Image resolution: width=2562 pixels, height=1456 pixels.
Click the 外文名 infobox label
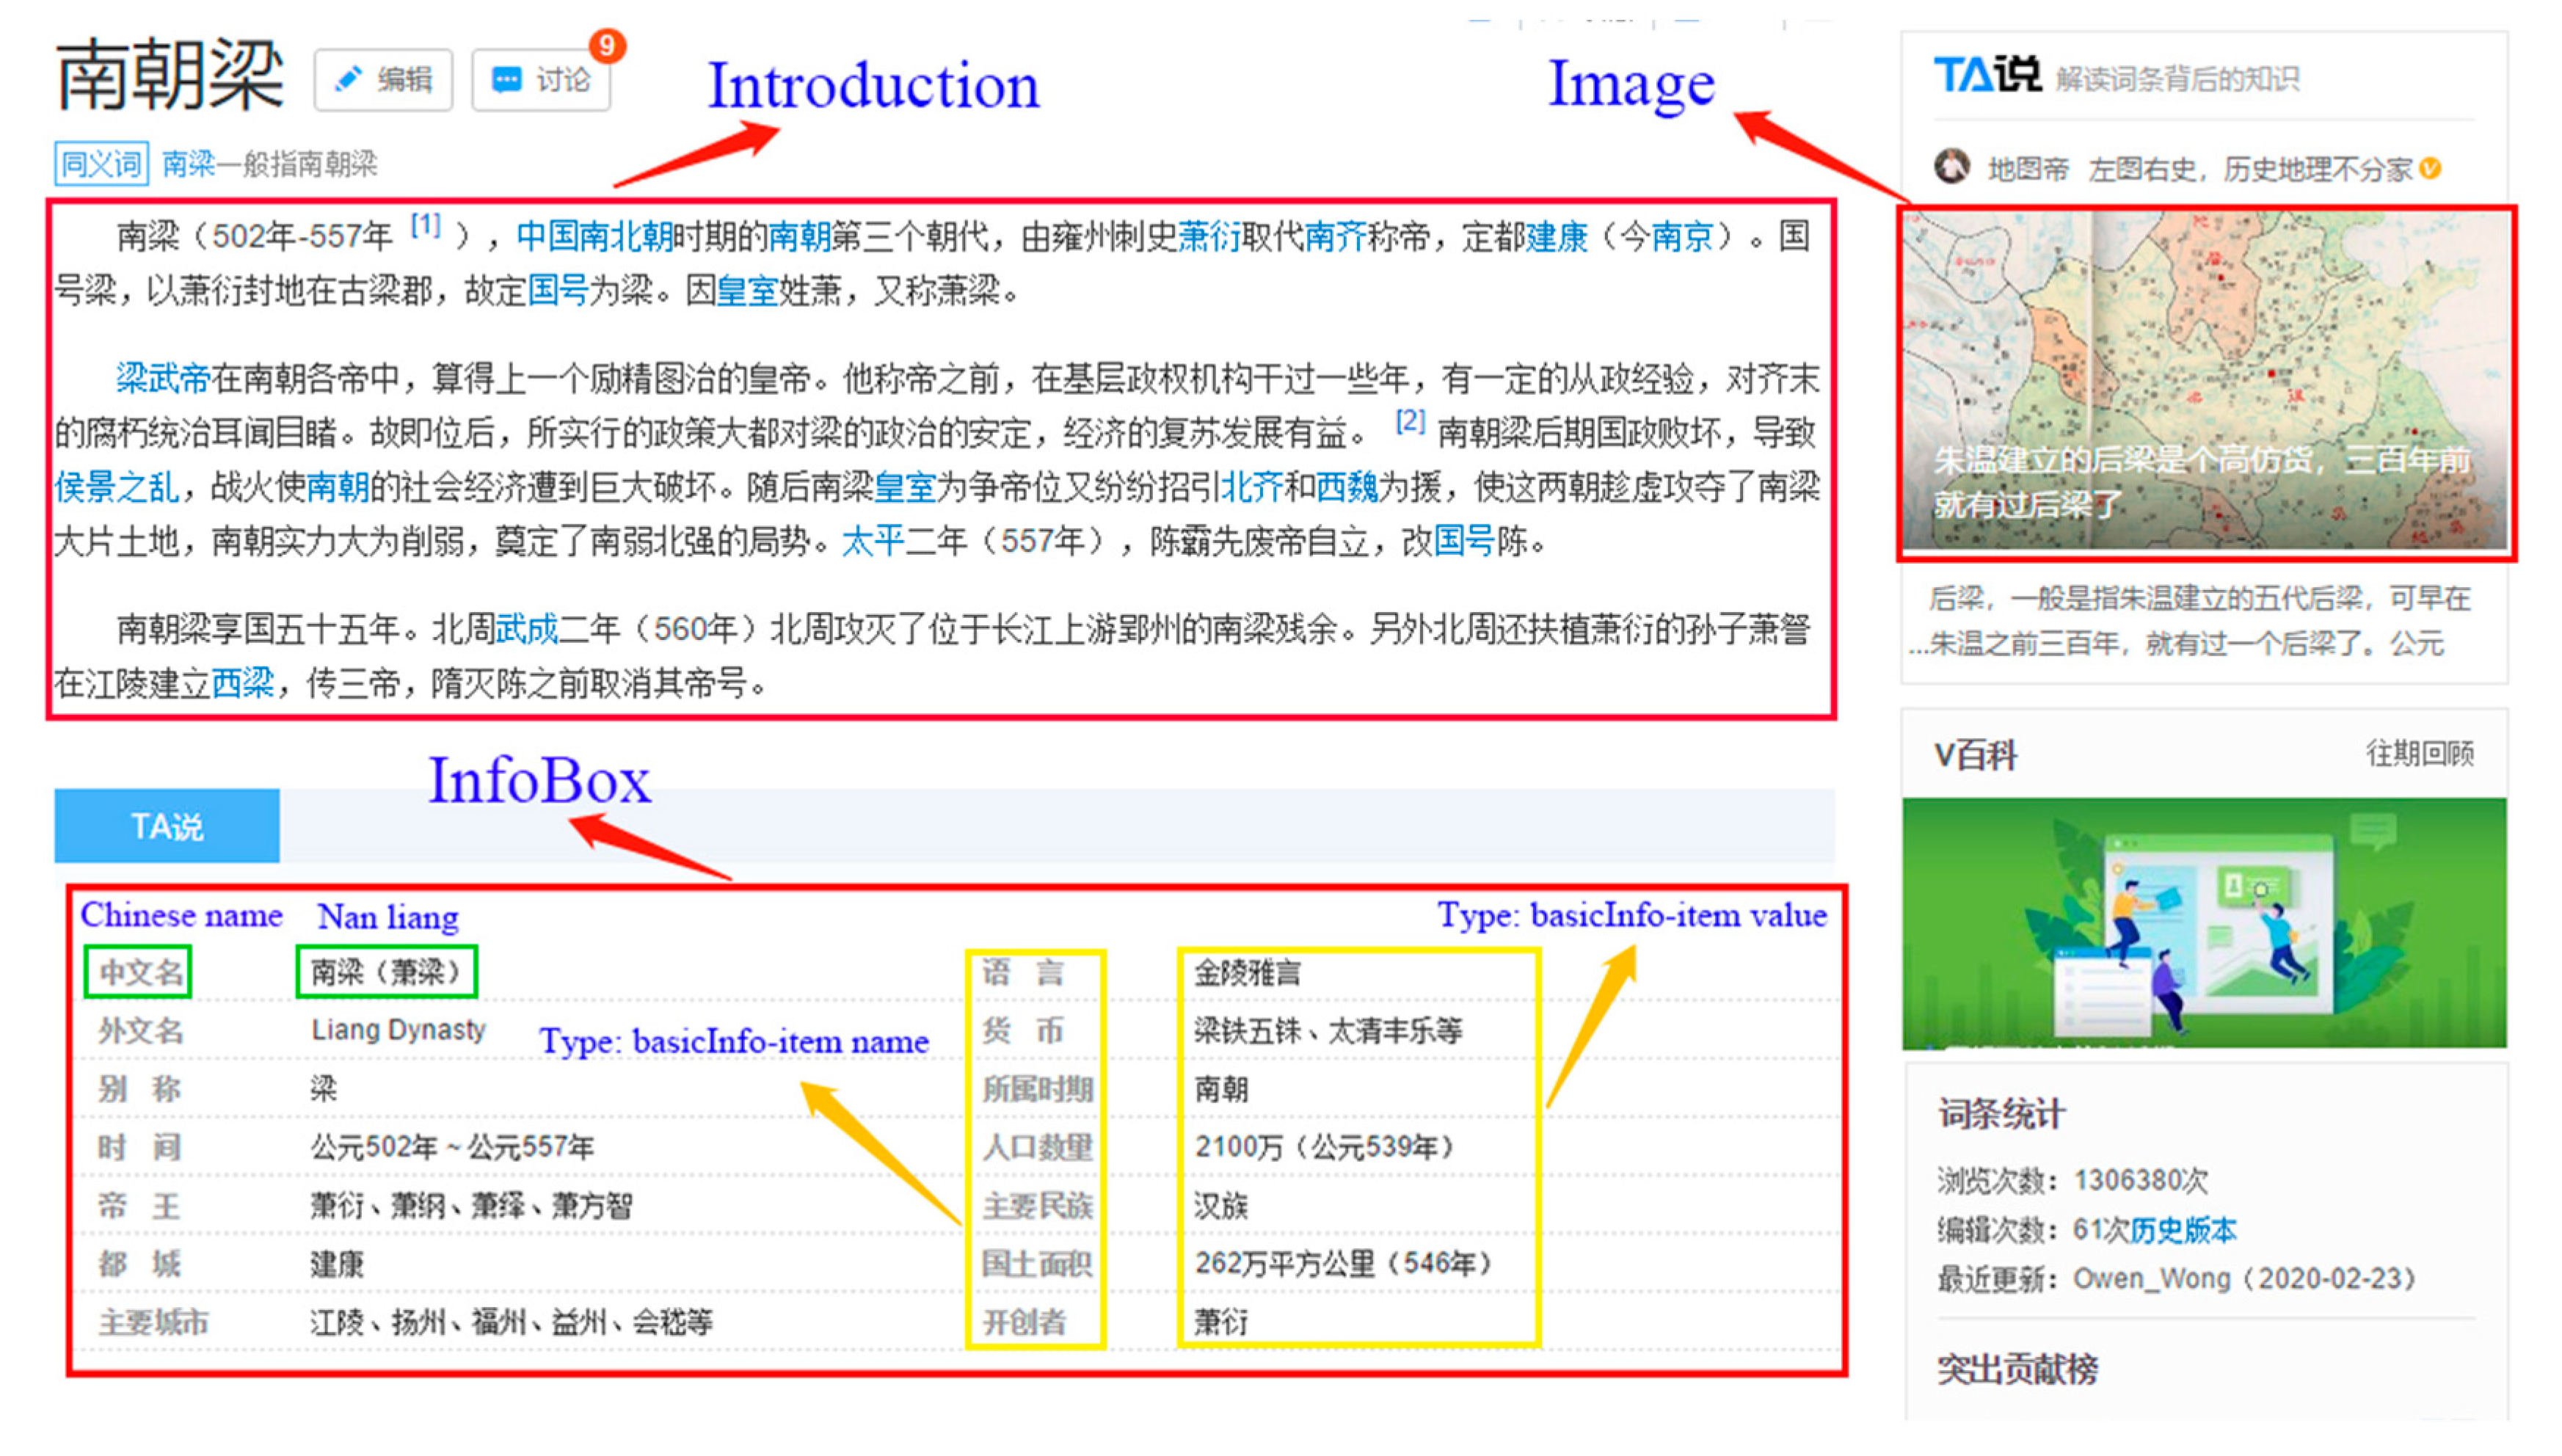pos(140,1030)
